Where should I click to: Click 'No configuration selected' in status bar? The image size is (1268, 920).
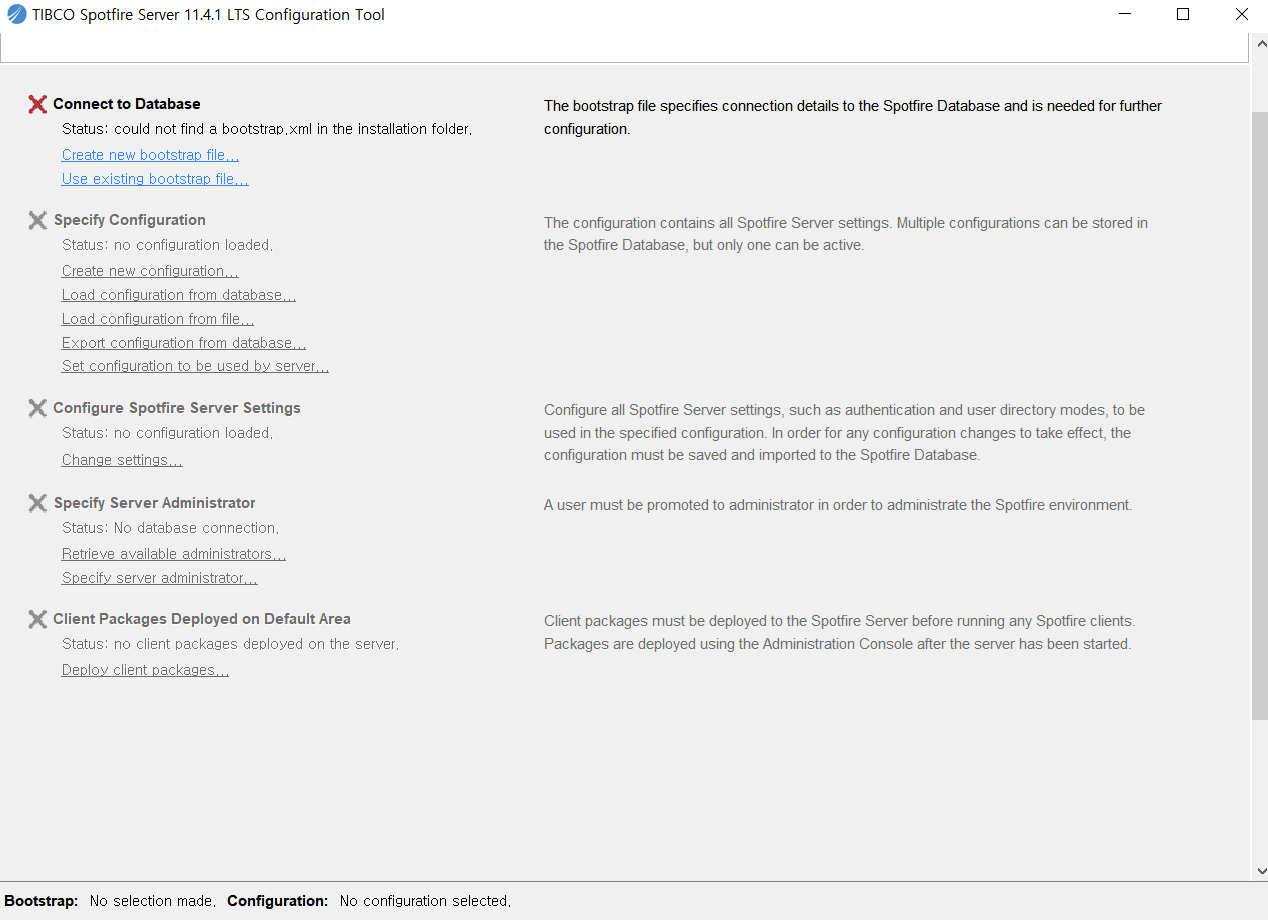point(425,901)
